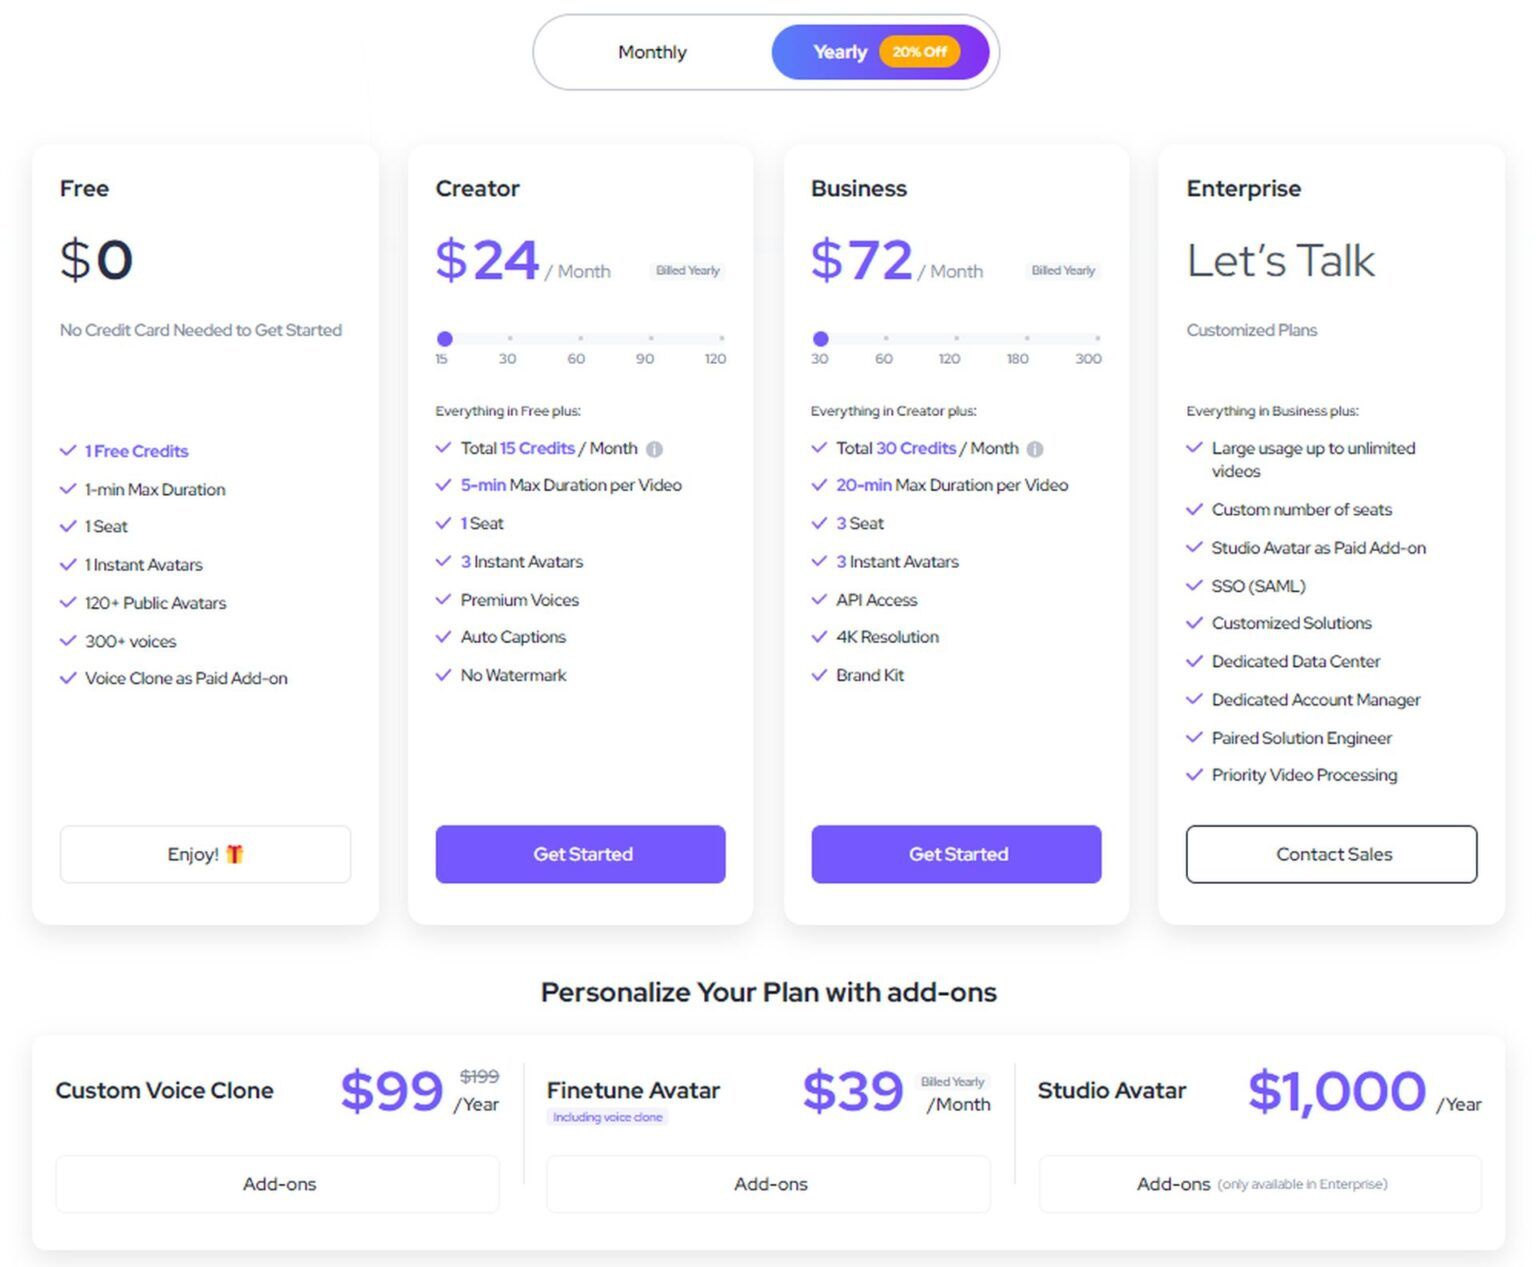Click the Enjoy! button on the Free plan
This screenshot has height=1267, width=1536.
(x=204, y=854)
